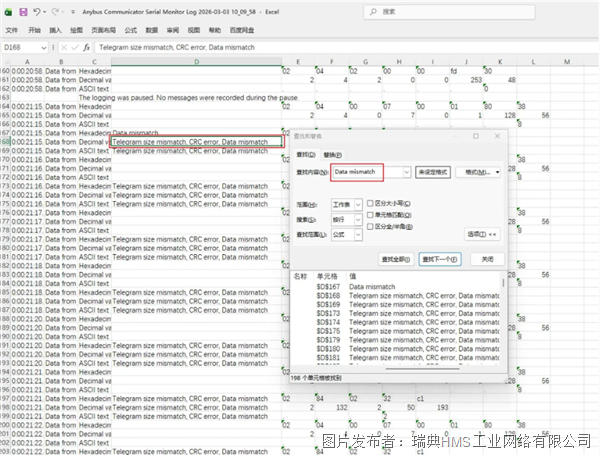Click the Undo arrow icon
Viewport: 600px width, 455px height.
tap(36, 12)
